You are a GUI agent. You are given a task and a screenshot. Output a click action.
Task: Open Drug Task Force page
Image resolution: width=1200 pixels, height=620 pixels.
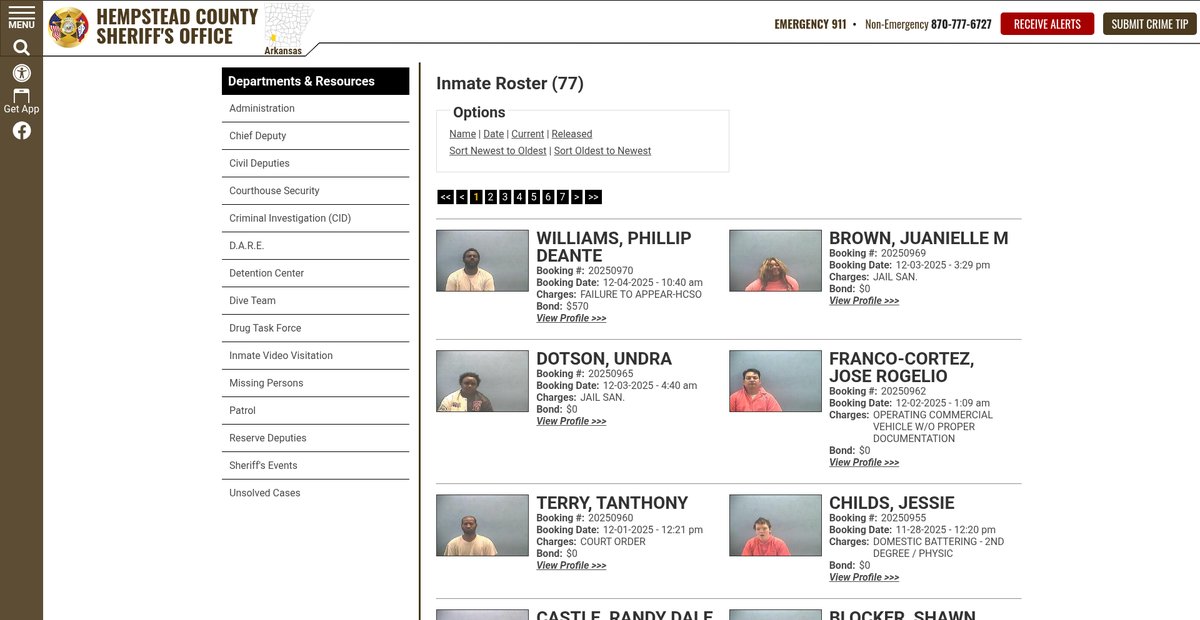click(315, 328)
